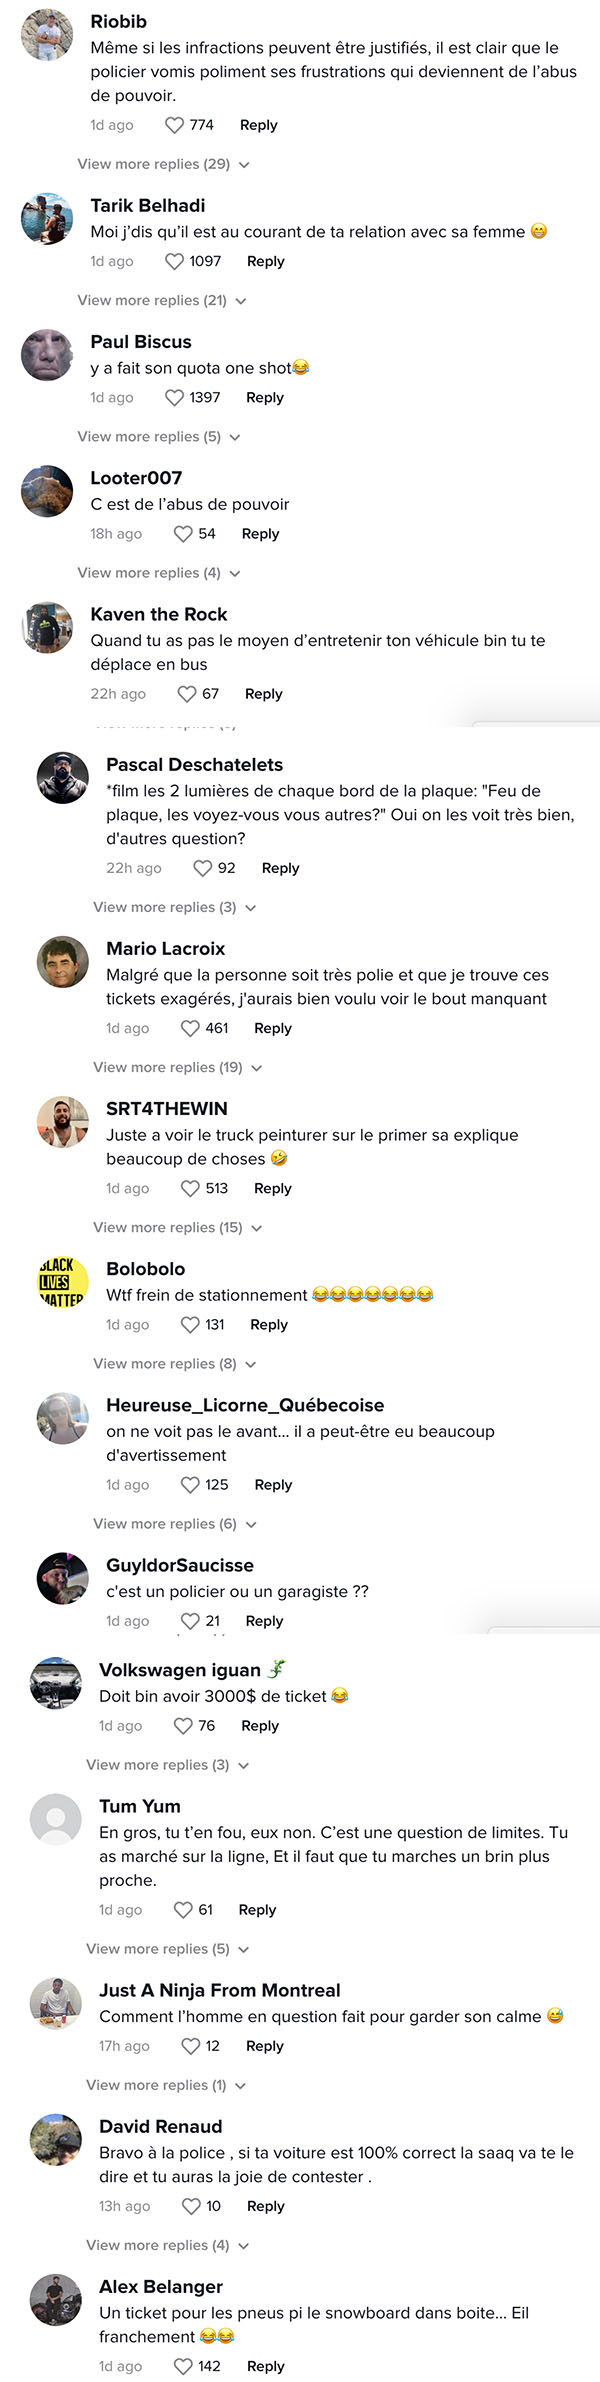This screenshot has height=2382, width=600.
Task: Show the 8 replies under Bolobolo's comment
Action: click(175, 1363)
